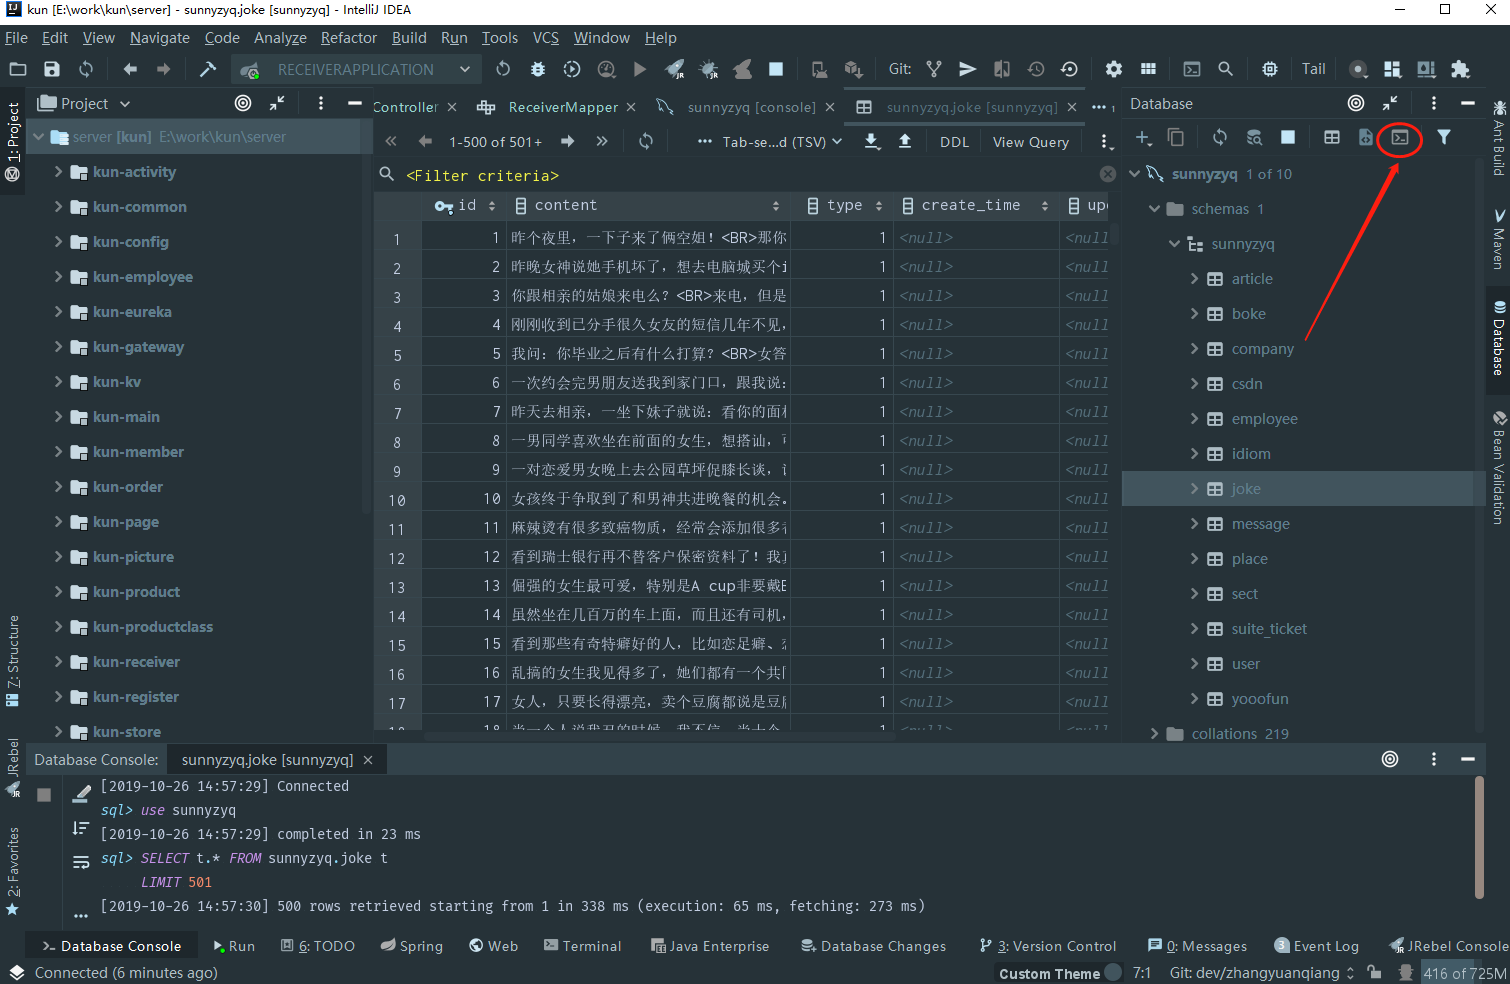This screenshot has width=1510, height=984.
Task: Click the Git Show History clock icon
Action: point(1036,69)
